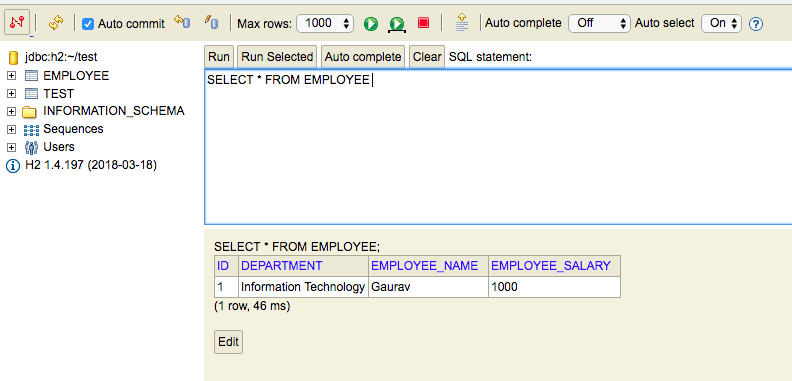The height and width of the screenshot is (381, 792).
Task: Click the green Run play icon
Action: coord(371,23)
